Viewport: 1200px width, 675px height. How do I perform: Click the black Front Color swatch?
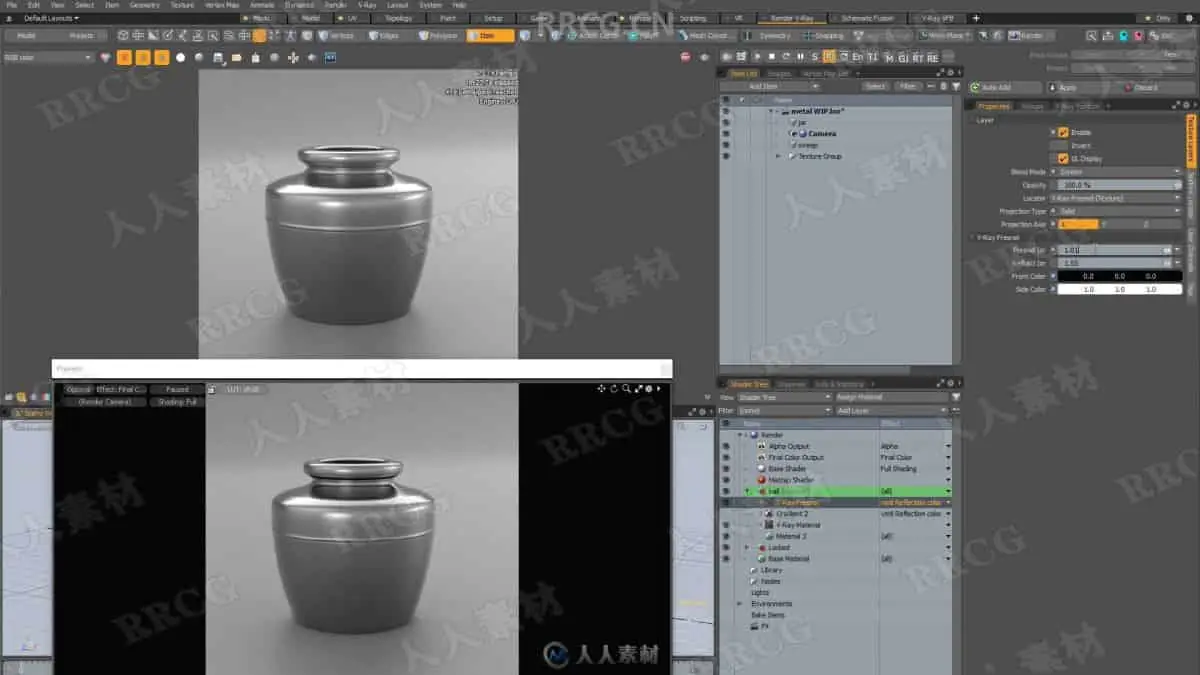coord(1119,276)
